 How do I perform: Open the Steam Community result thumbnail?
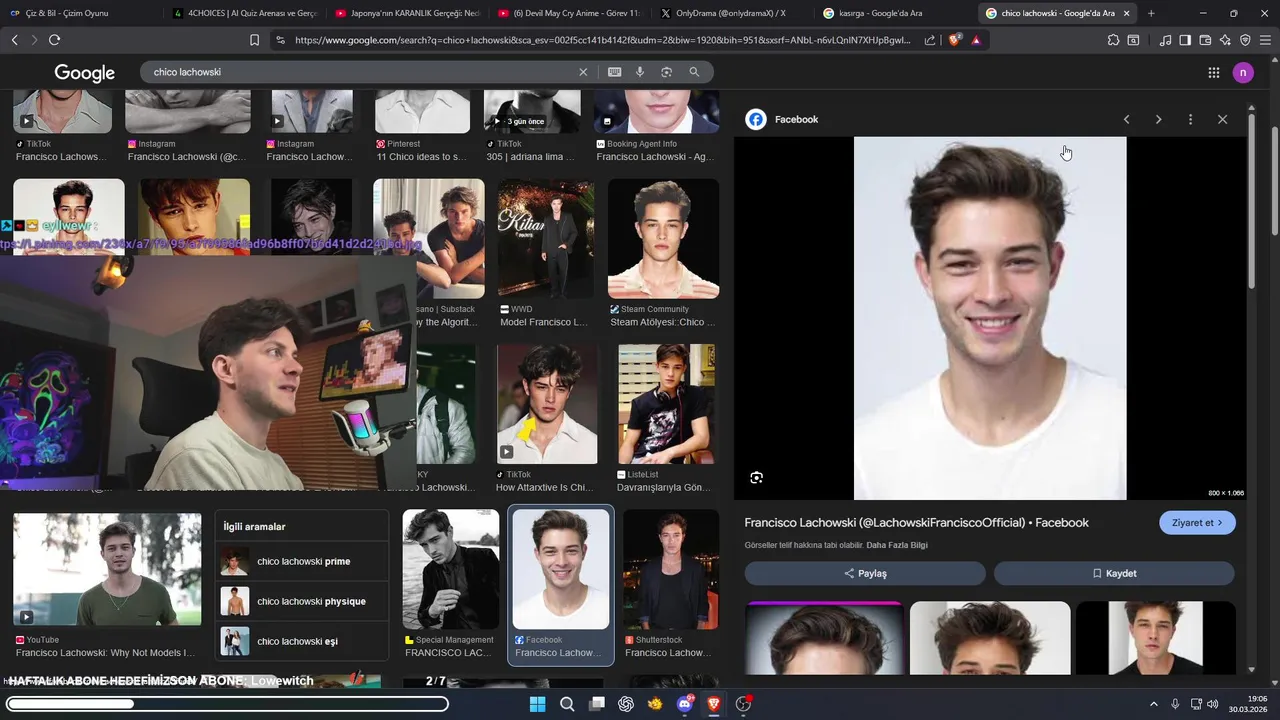coord(663,239)
